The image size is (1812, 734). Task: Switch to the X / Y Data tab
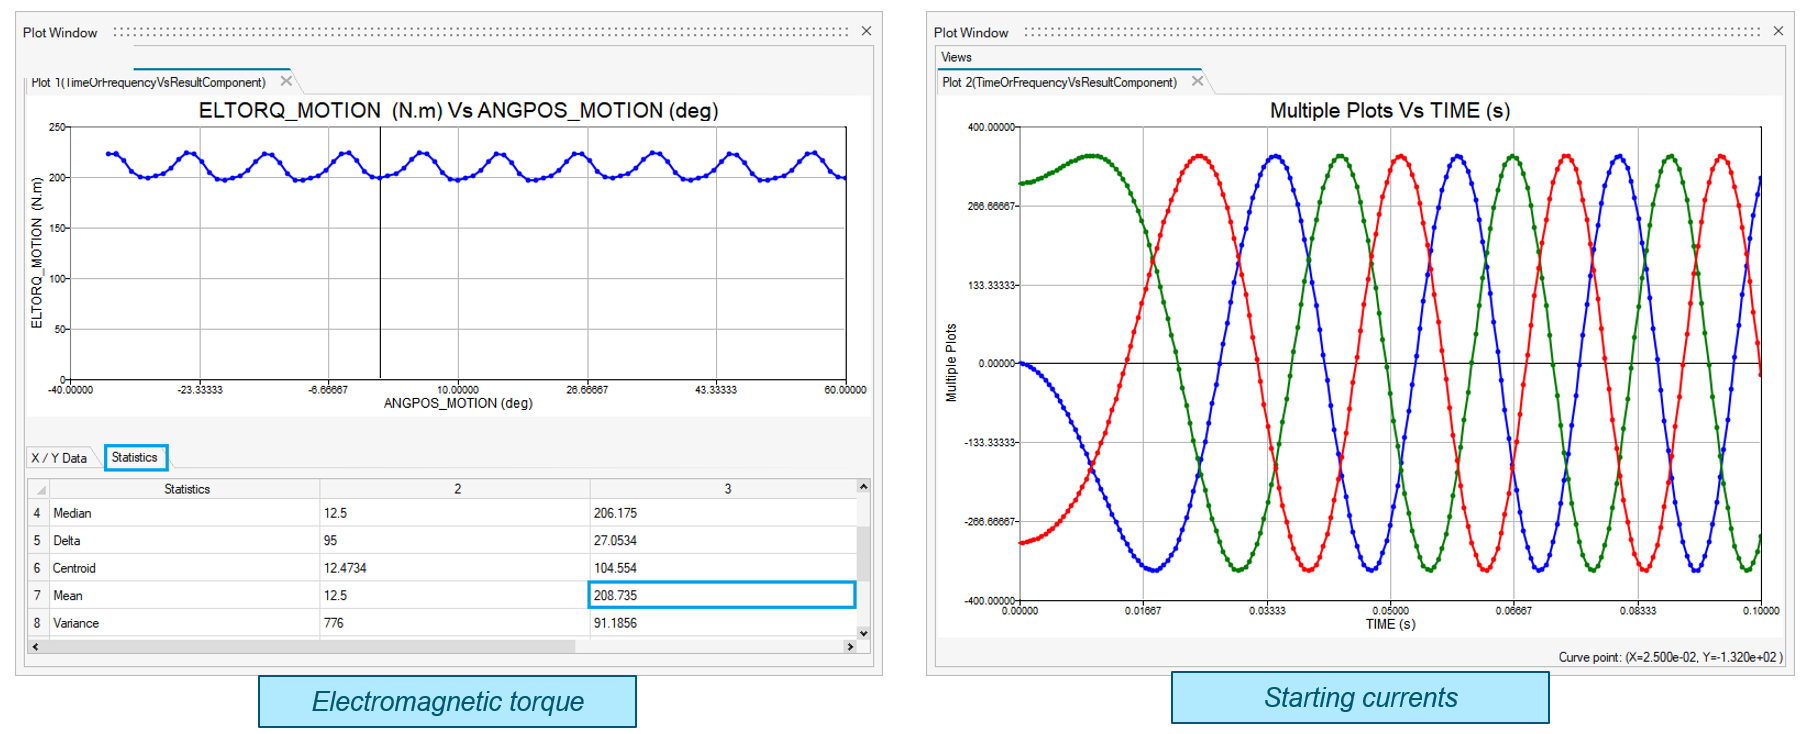pos(59,458)
